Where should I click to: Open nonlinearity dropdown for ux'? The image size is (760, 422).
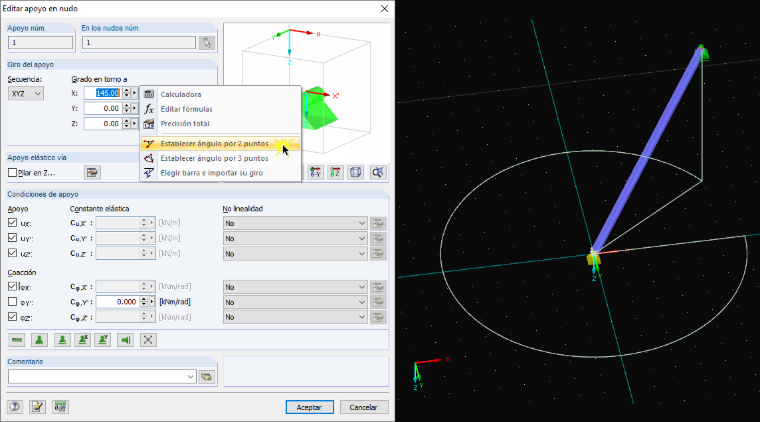(295, 223)
